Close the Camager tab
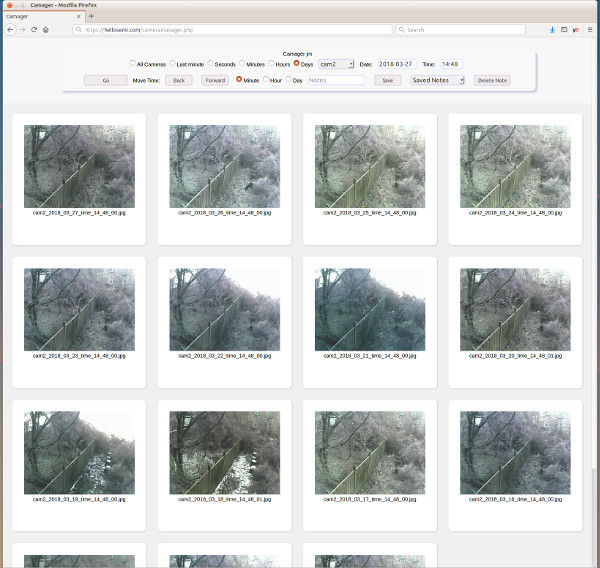This screenshot has height=568, width=600. (x=78, y=16)
